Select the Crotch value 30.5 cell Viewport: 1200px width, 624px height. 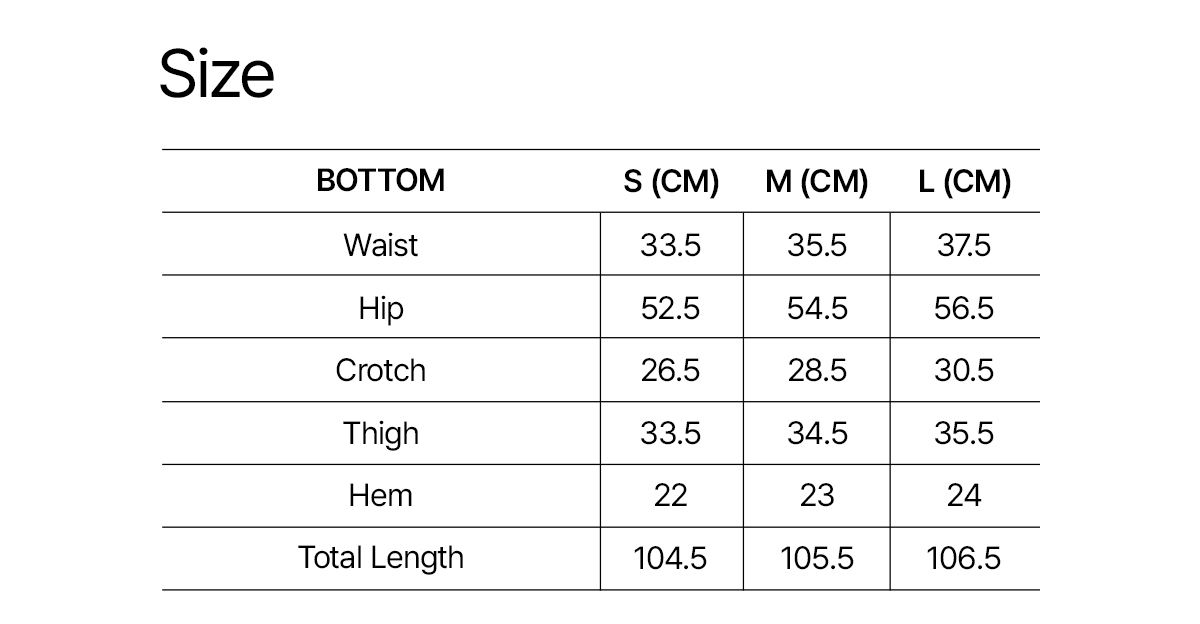click(964, 371)
